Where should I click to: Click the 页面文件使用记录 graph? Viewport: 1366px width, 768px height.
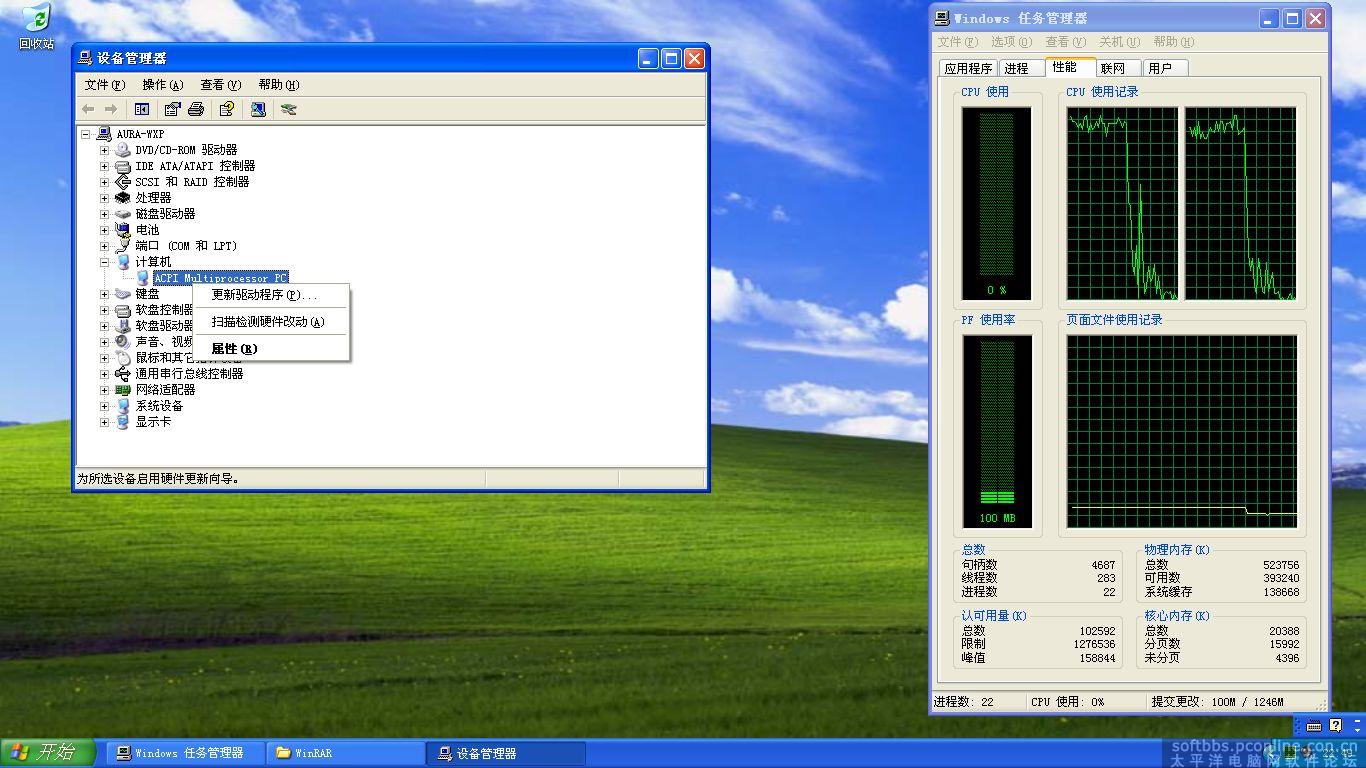coord(1182,431)
